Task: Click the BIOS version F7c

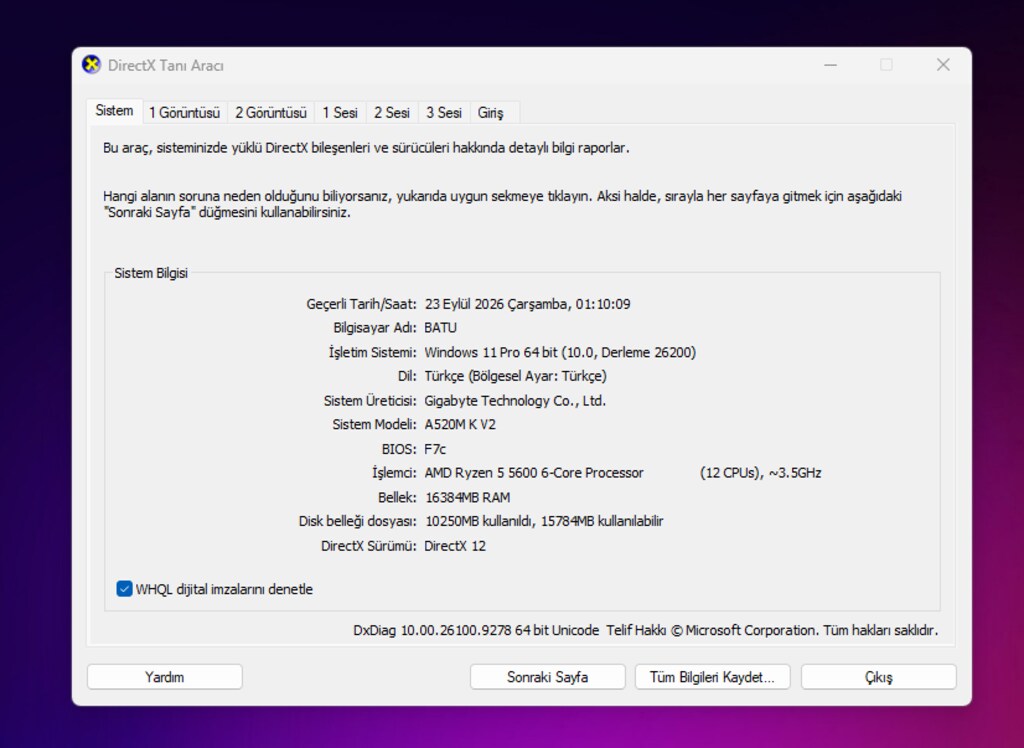Action: [x=436, y=449]
